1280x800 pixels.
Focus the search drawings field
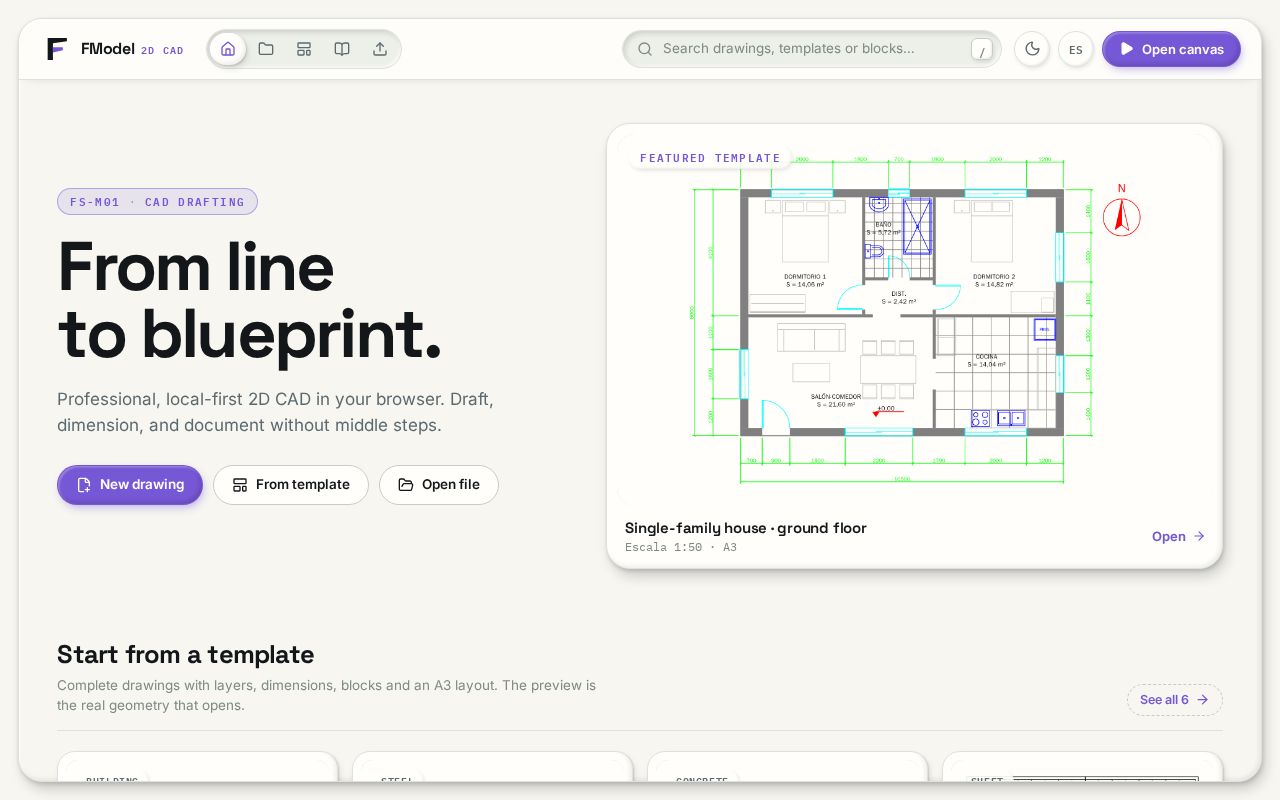pos(811,49)
